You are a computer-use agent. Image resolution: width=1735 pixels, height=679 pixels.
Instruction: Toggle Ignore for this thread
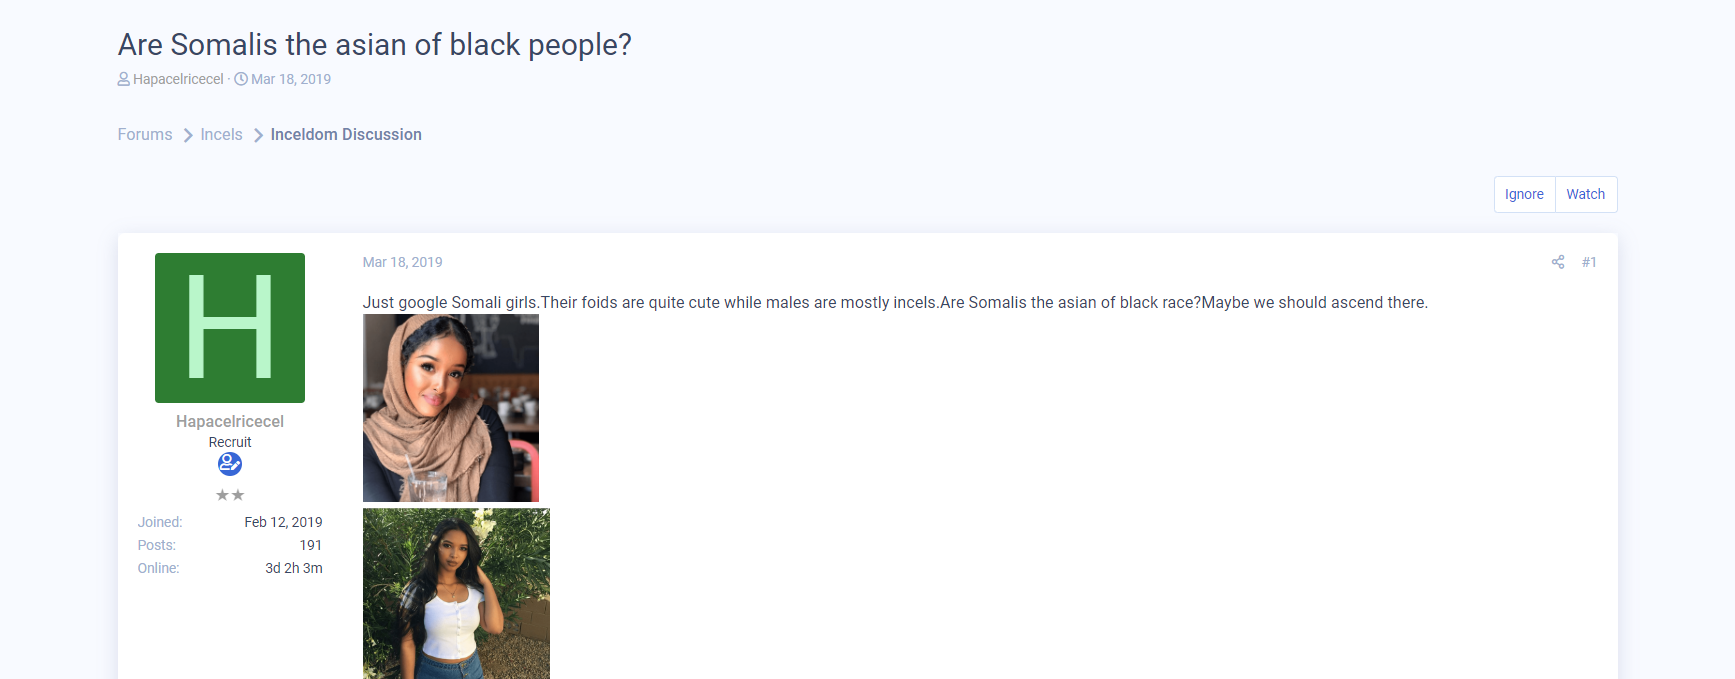click(1524, 194)
